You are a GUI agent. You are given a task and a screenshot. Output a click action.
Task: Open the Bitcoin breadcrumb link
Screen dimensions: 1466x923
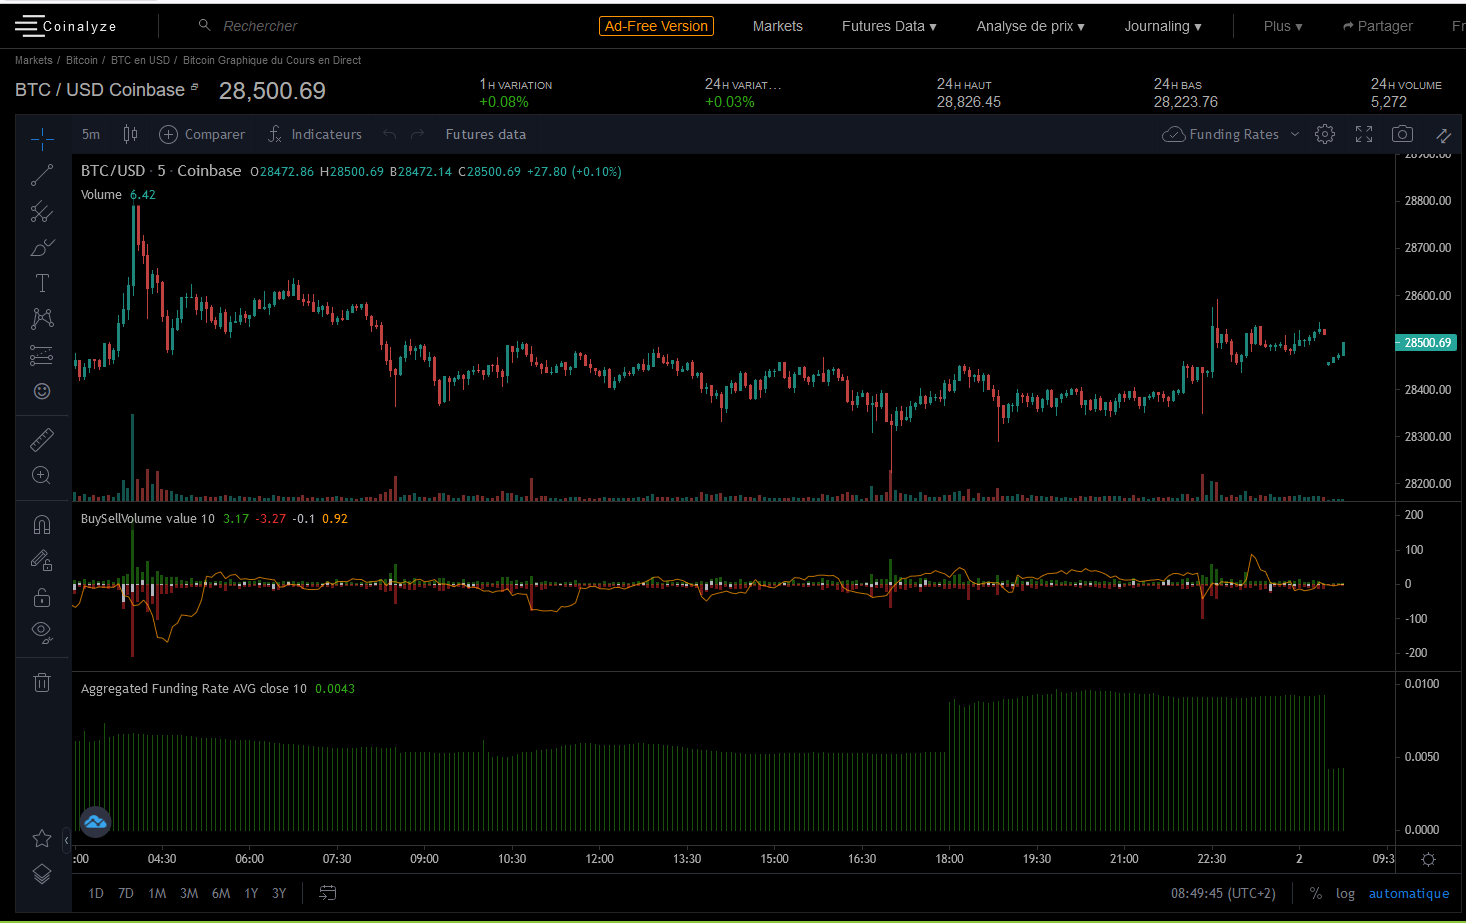pyautogui.click(x=82, y=60)
